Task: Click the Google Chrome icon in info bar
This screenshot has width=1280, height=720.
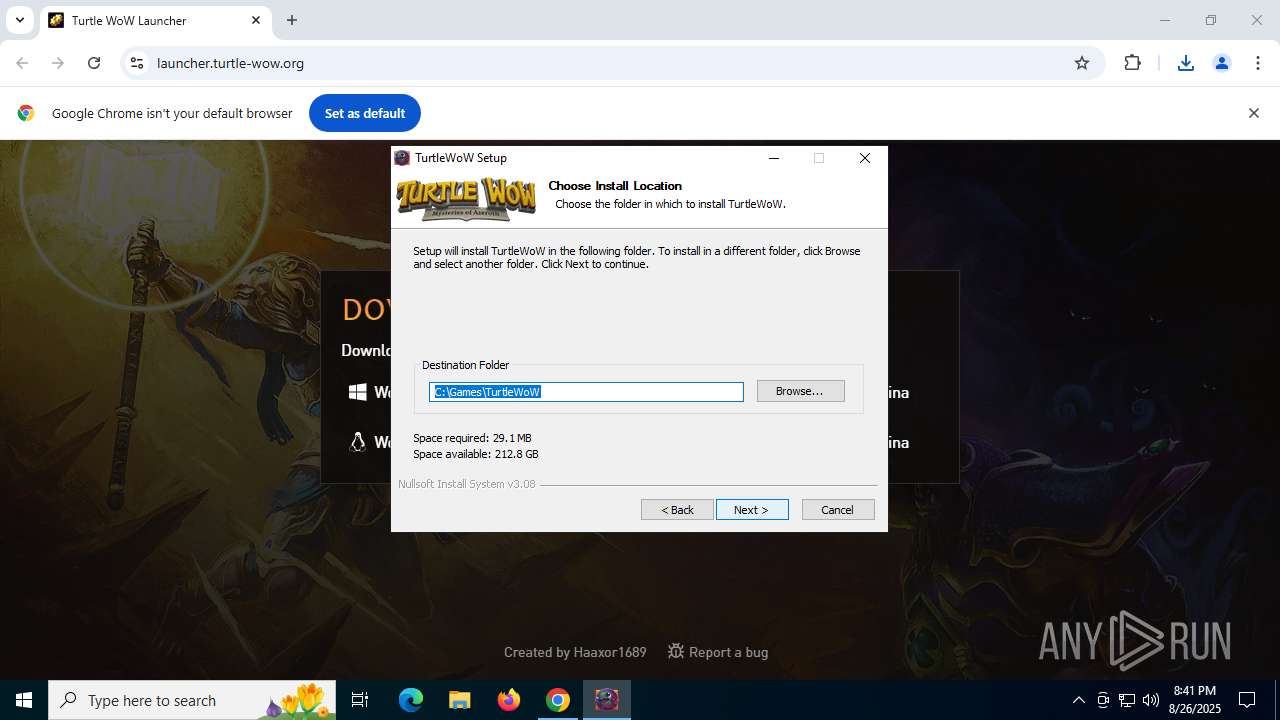Action: pyautogui.click(x=26, y=113)
